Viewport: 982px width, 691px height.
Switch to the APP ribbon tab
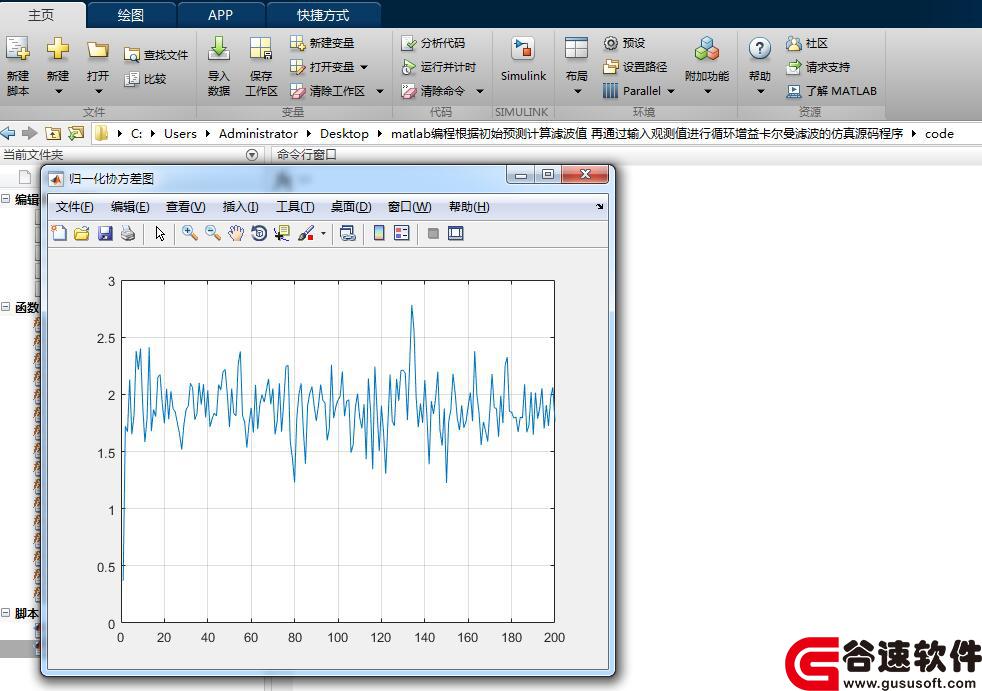click(x=220, y=15)
